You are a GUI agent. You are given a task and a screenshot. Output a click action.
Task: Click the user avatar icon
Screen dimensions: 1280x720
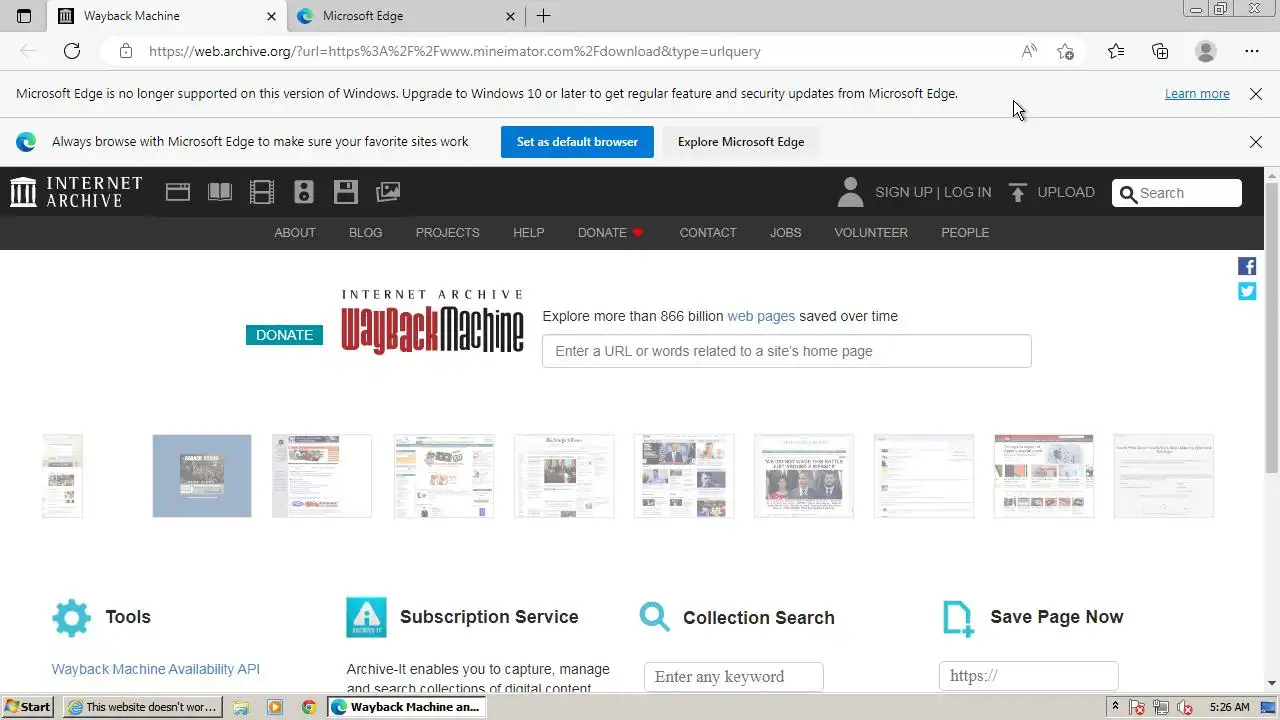[850, 192]
